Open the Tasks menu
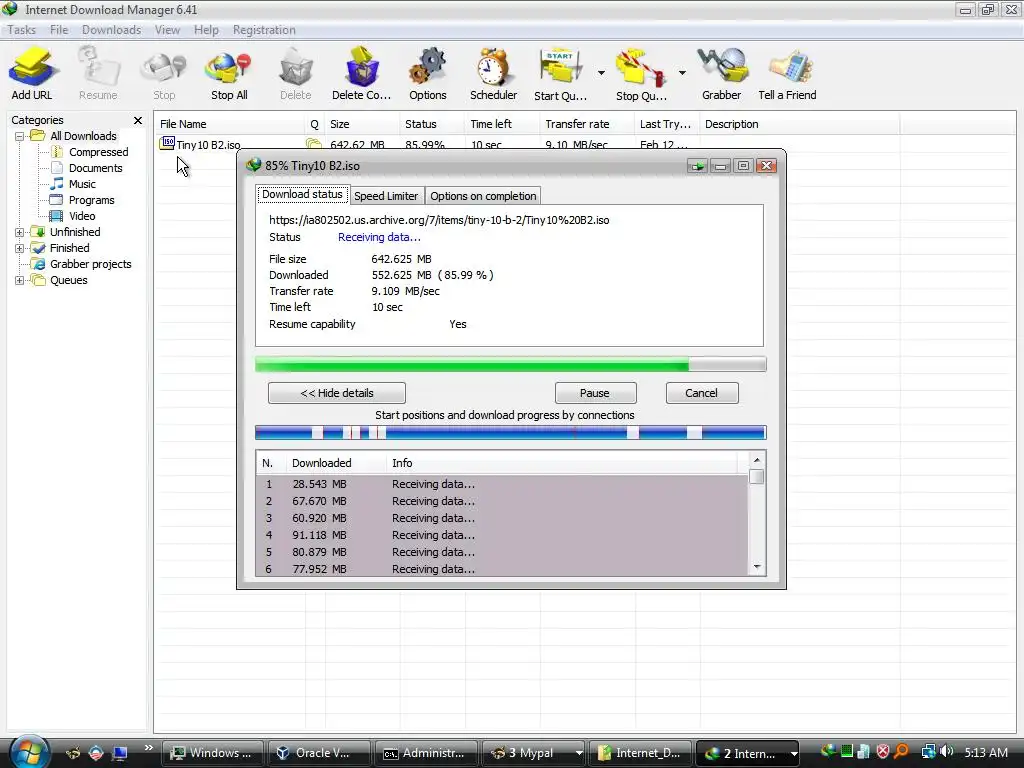 coord(22,30)
